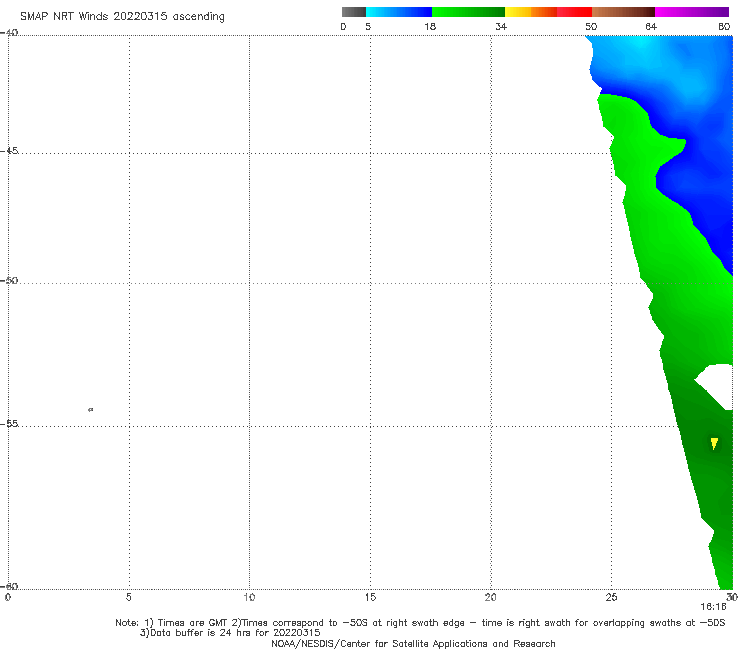Click the note '3)Data buffer is 24 hrs'
Screen dimensions: 740x650
(230, 633)
